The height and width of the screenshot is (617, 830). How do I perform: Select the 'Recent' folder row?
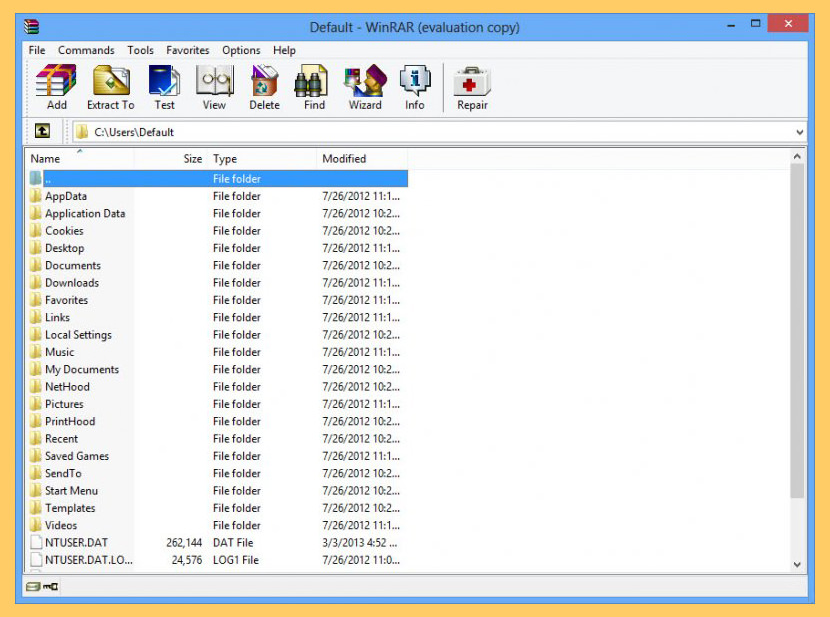tap(217, 439)
